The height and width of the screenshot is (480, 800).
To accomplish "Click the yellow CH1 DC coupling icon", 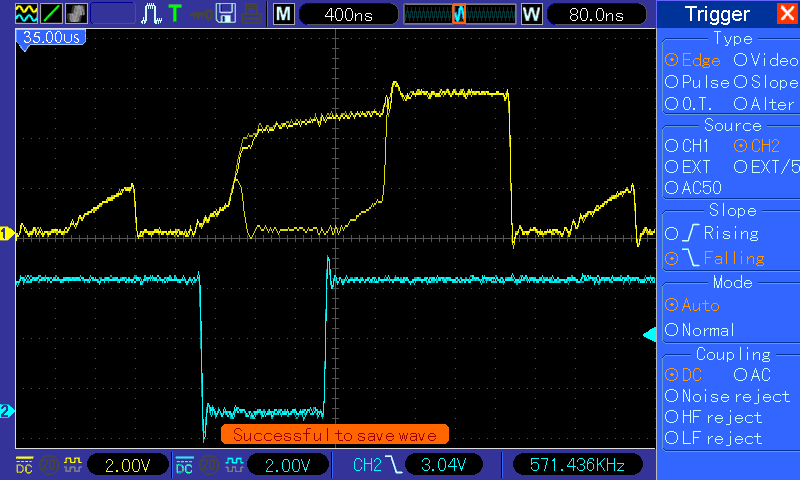I will 24,465.
